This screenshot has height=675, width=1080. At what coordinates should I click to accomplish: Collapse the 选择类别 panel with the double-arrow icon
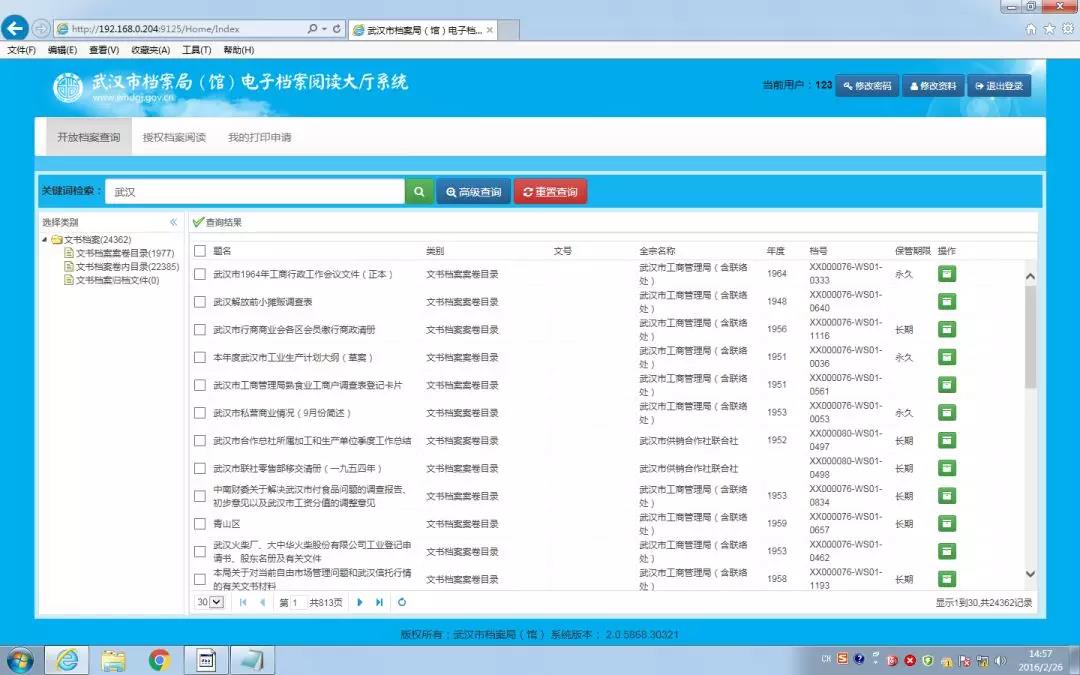[x=173, y=222]
